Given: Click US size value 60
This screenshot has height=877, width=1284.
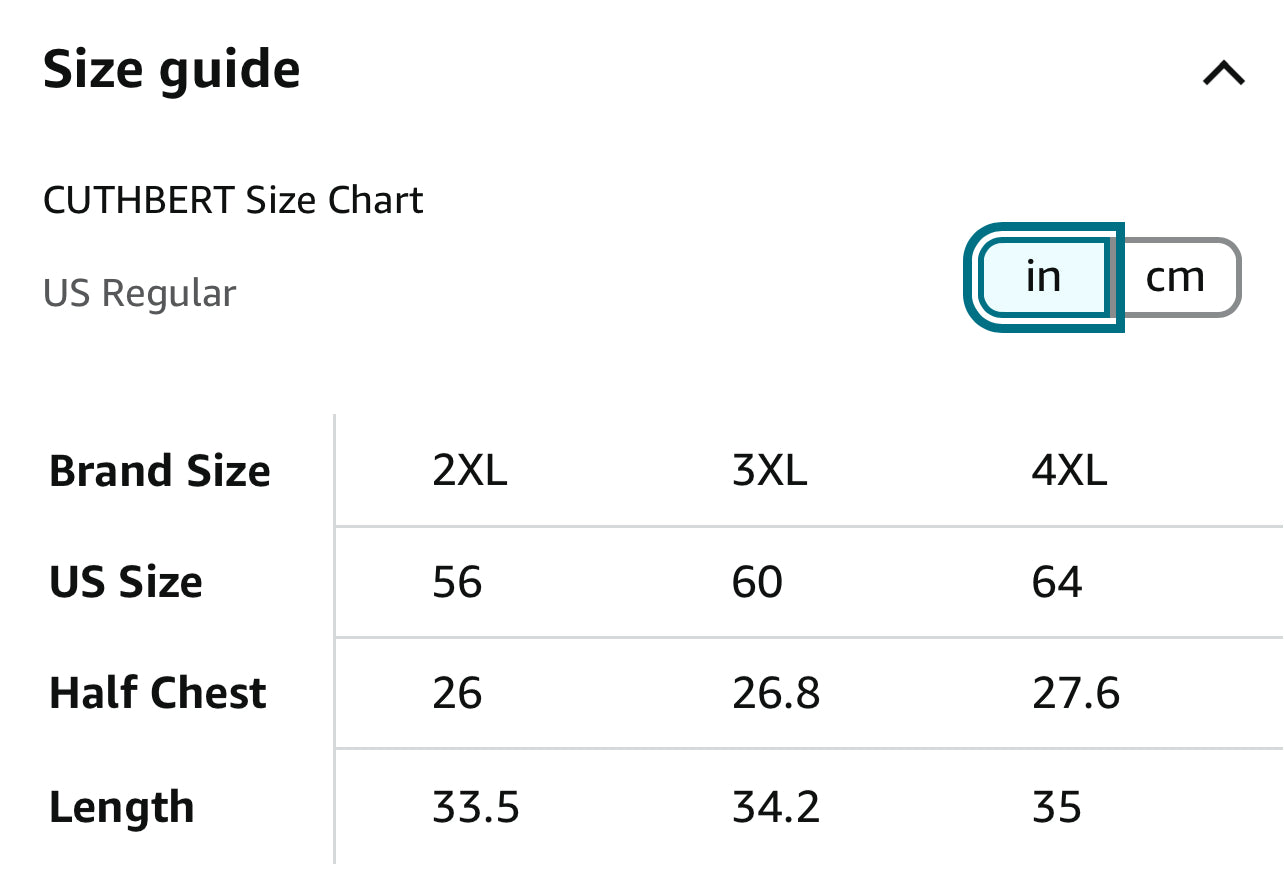Looking at the screenshot, I should coord(757,582).
